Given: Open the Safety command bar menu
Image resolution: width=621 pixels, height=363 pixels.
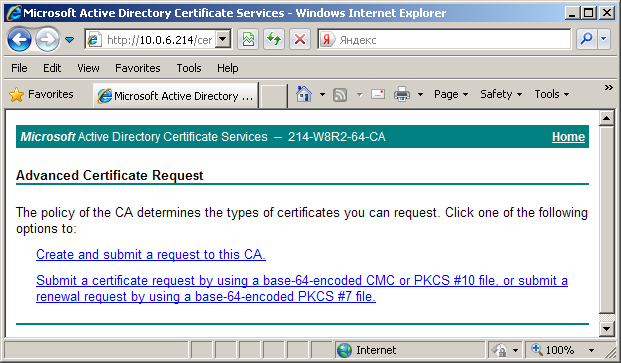Looking at the screenshot, I should 501,94.
